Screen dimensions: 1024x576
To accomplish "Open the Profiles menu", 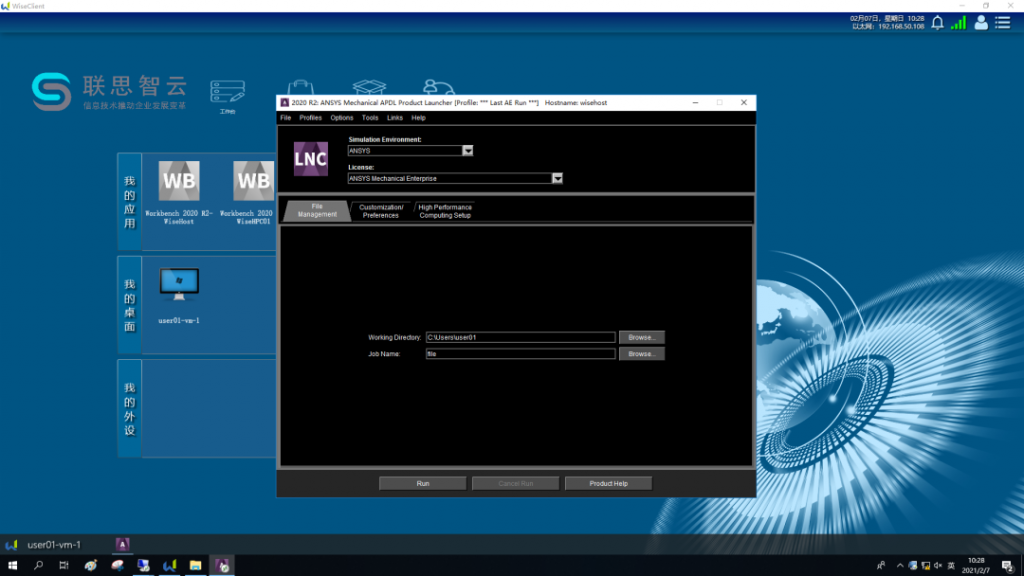I will [310, 117].
